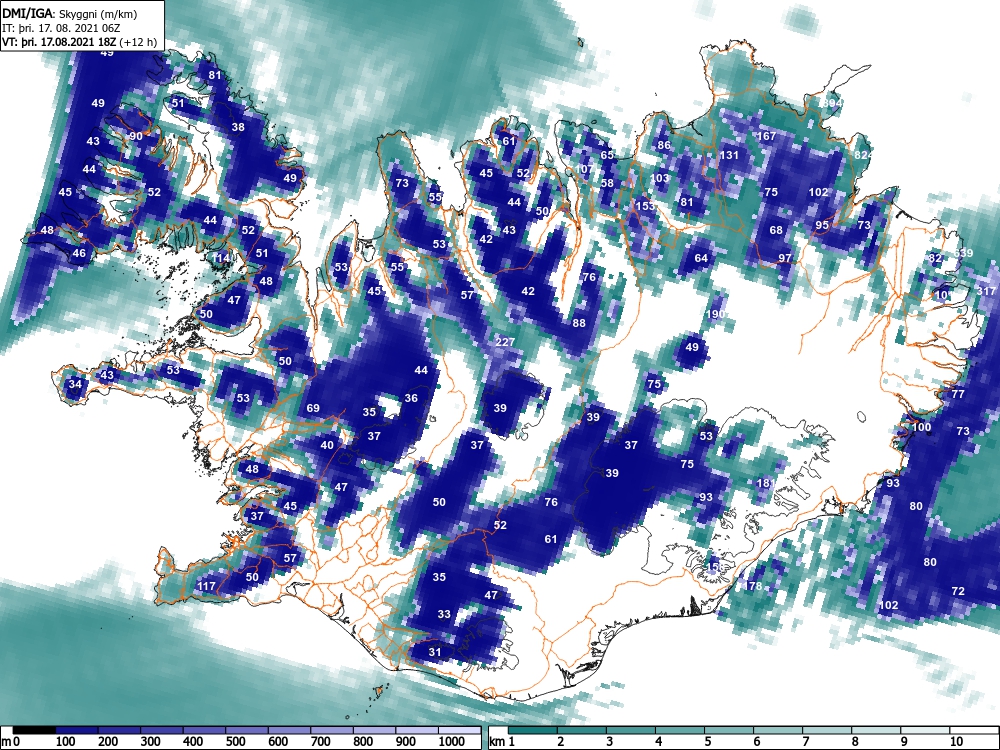Screen dimensions: 1000x750
Task: Click the visibility value 227 on the map
Action: pos(504,342)
